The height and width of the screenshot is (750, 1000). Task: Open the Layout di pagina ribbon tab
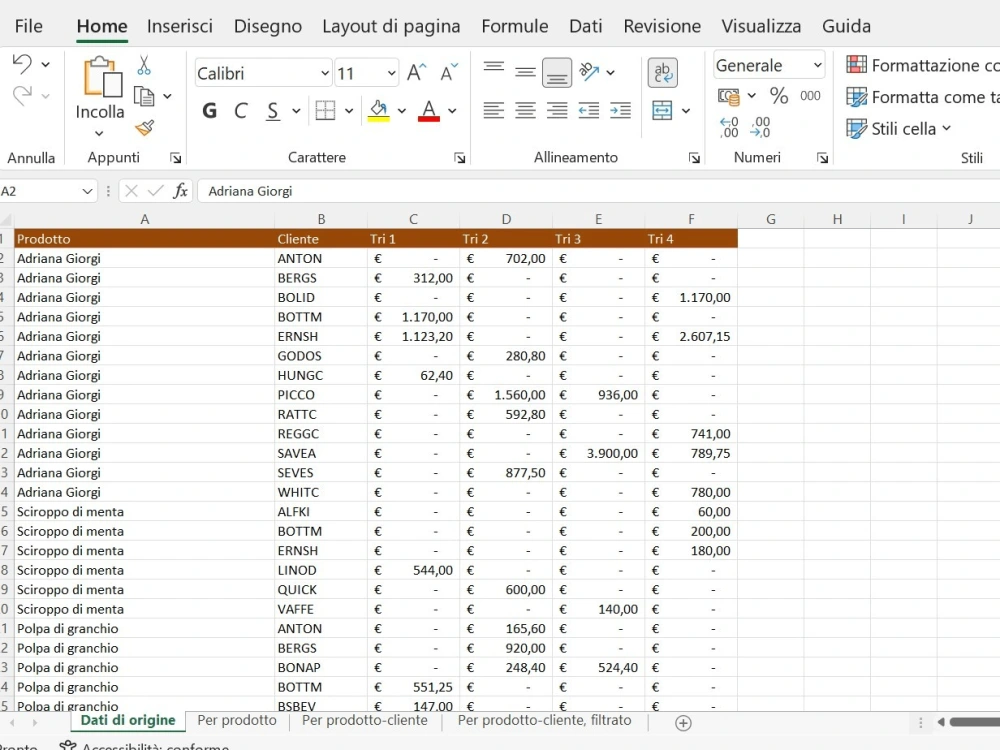click(391, 26)
